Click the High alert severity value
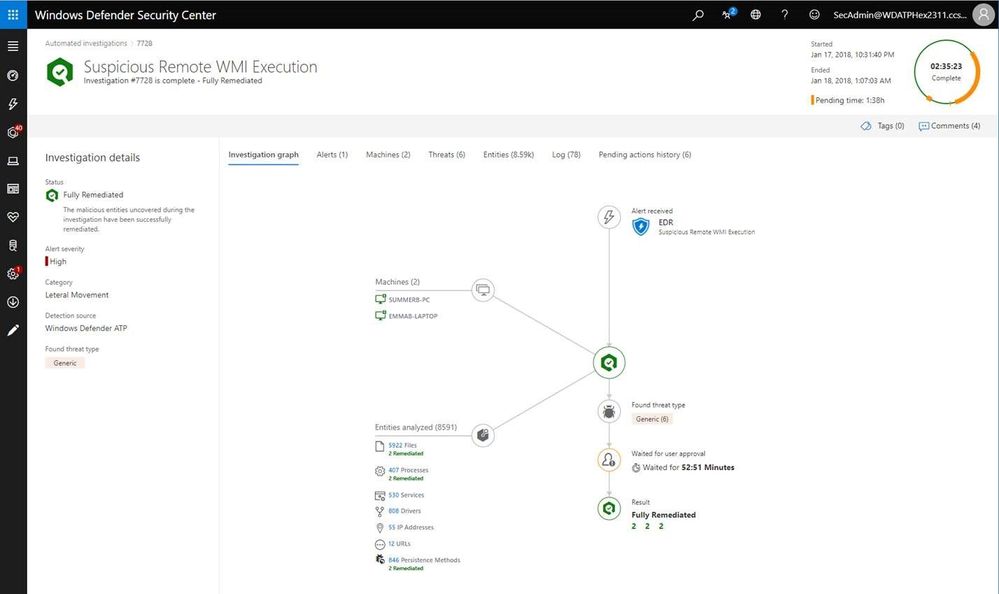The height and width of the screenshot is (594, 999). pyautogui.click(x=58, y=261)
